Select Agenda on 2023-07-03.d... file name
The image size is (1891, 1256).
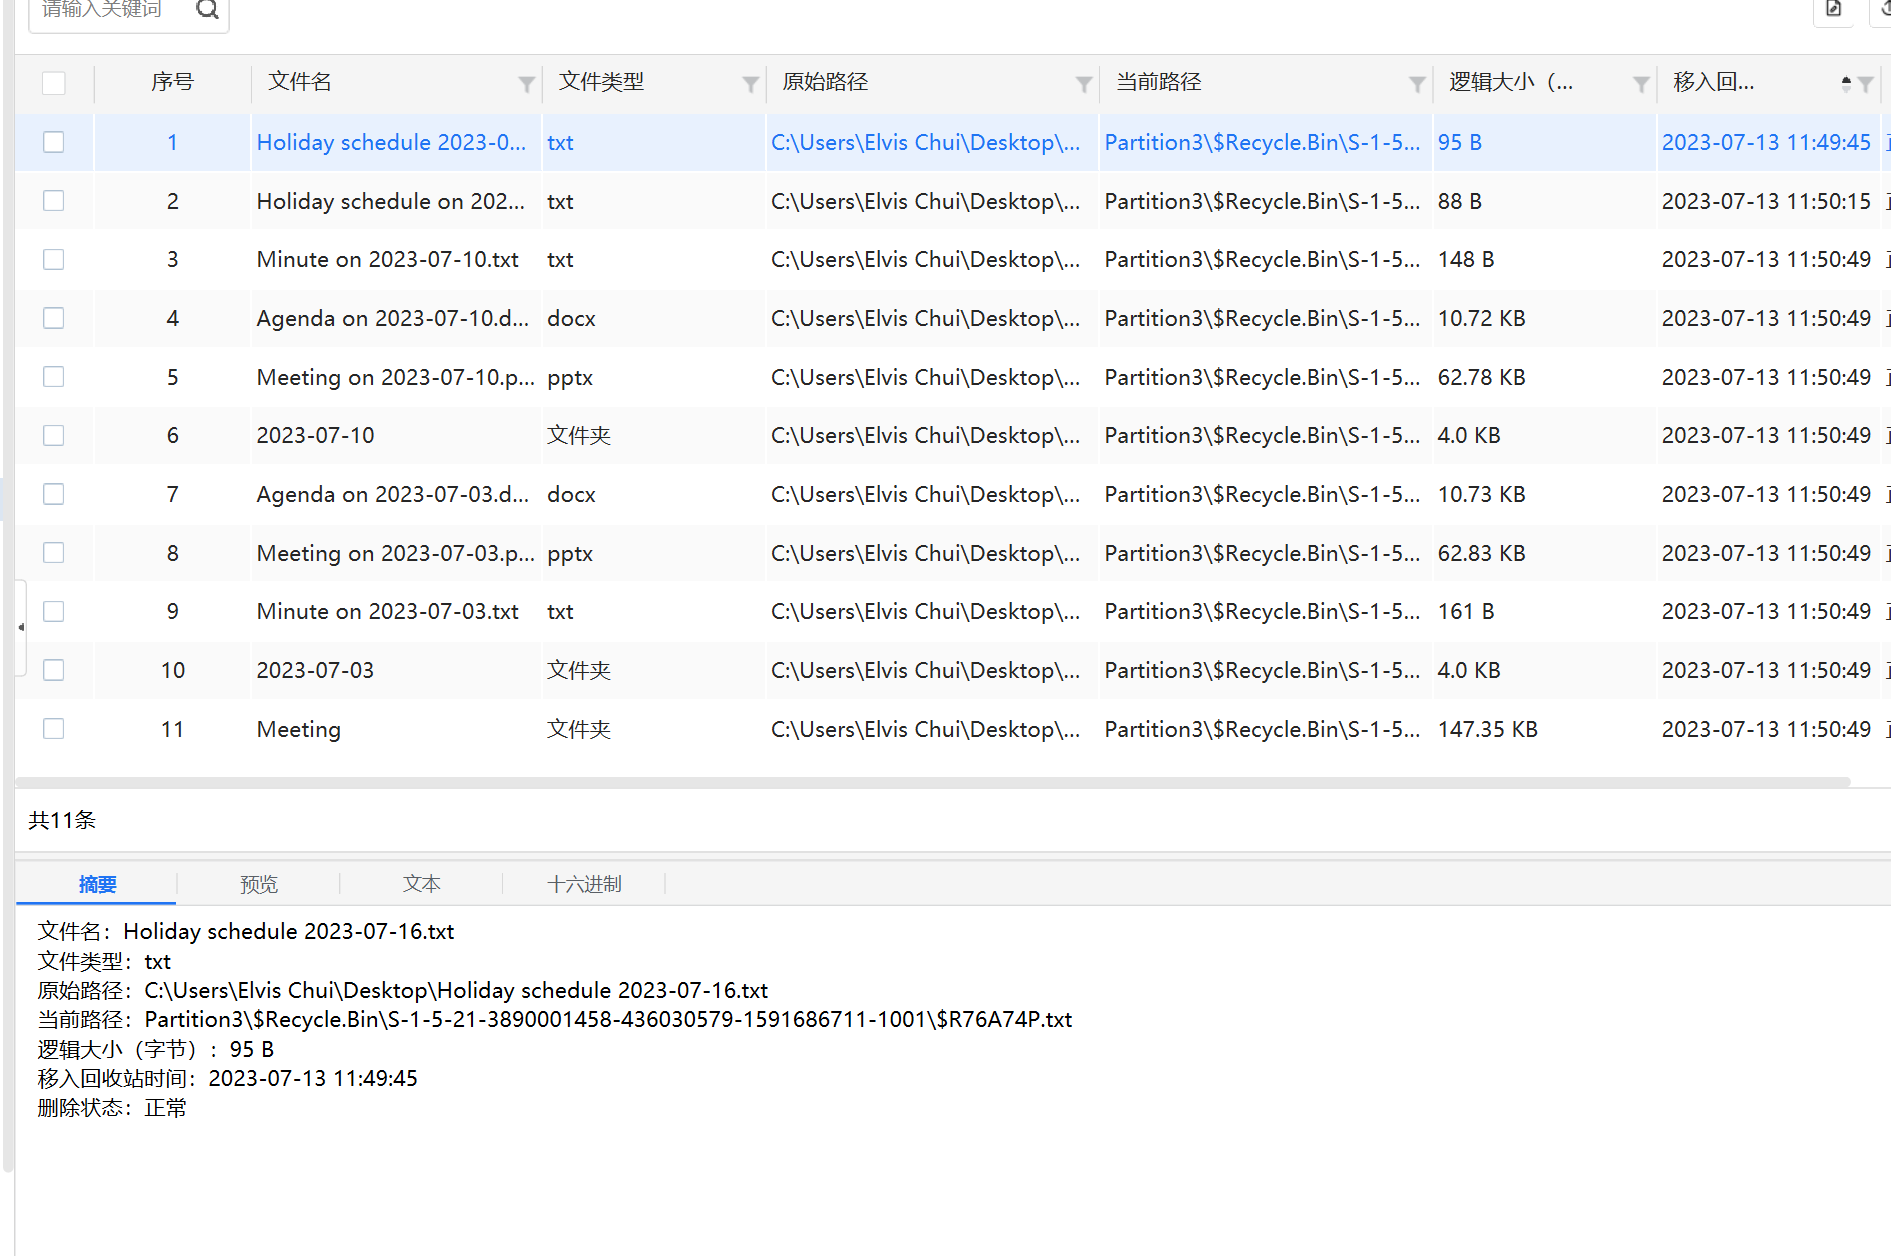(x=392, y=494)
